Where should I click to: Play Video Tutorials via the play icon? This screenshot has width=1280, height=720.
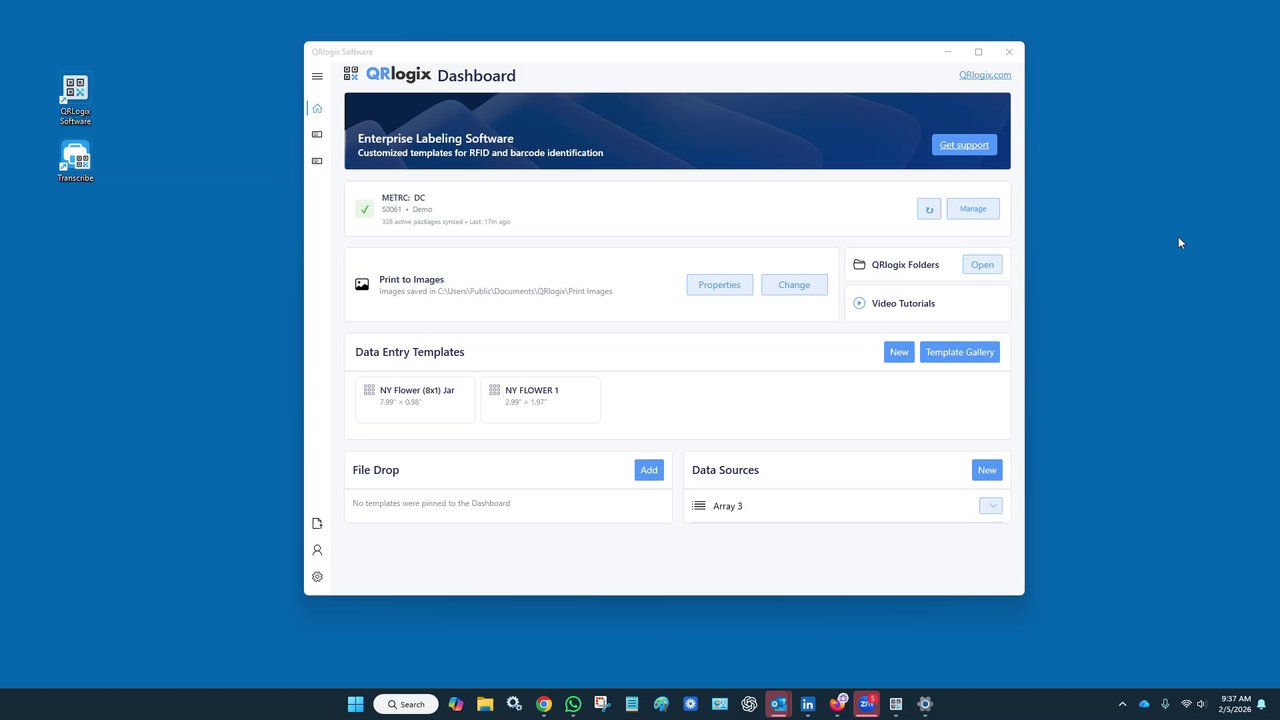point(859,303)
